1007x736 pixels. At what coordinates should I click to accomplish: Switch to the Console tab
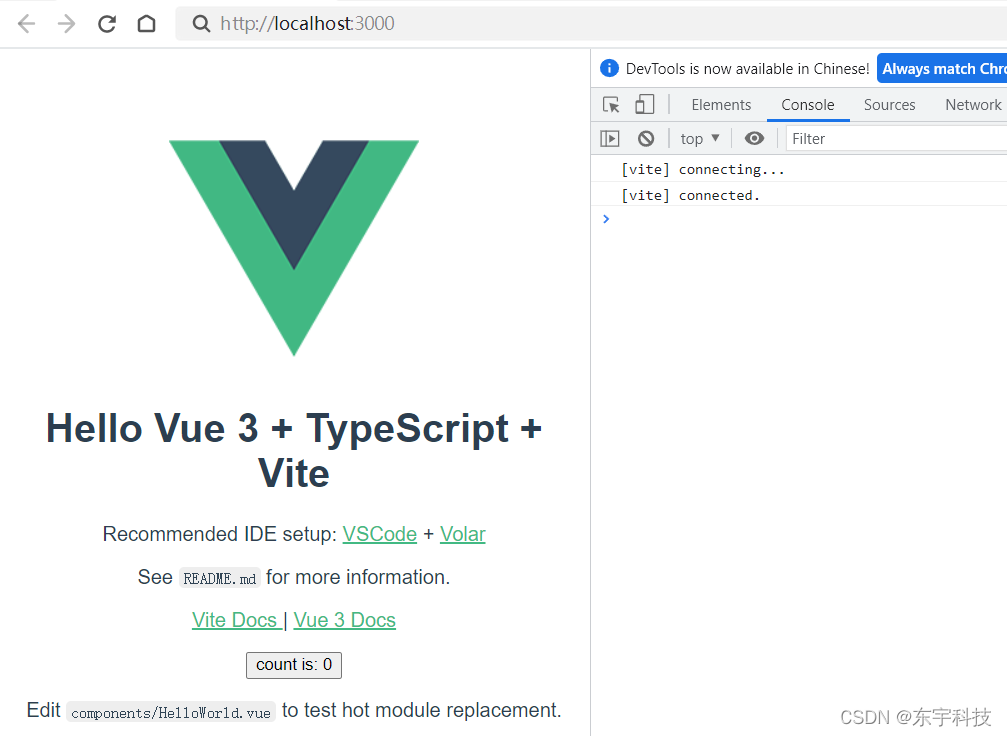pos(808,105)
